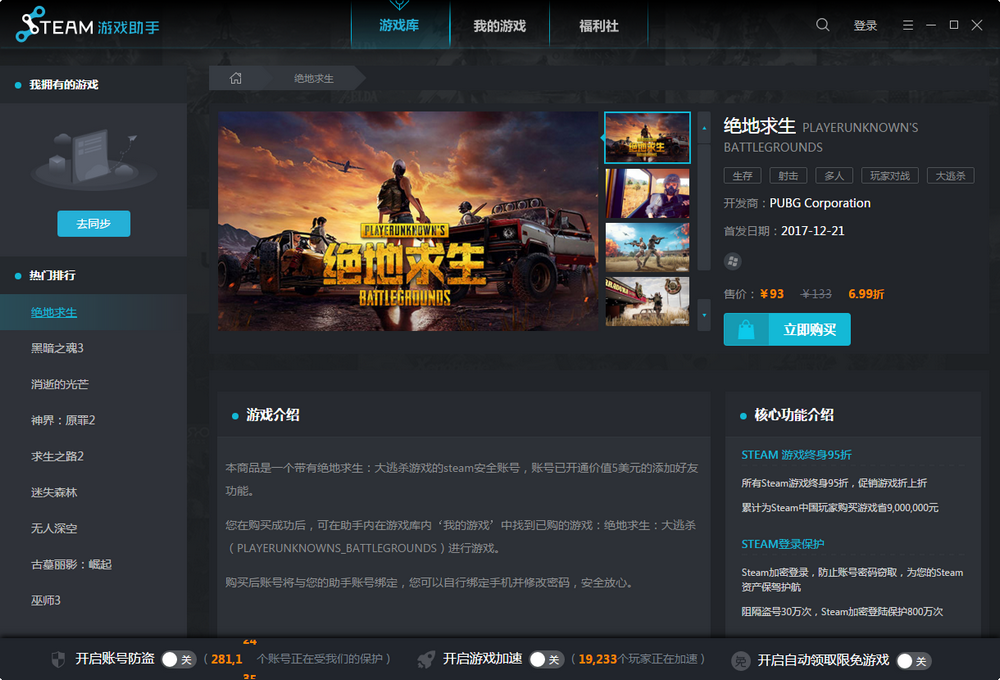Switch to the 我的游戏 tab
The height and width of the screenshot is (680, 1000).
tap(498, 24)
